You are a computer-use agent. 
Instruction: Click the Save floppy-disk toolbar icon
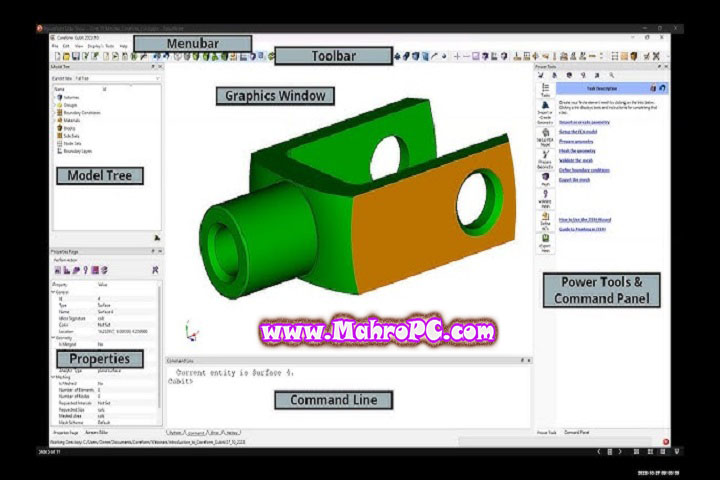76,56
